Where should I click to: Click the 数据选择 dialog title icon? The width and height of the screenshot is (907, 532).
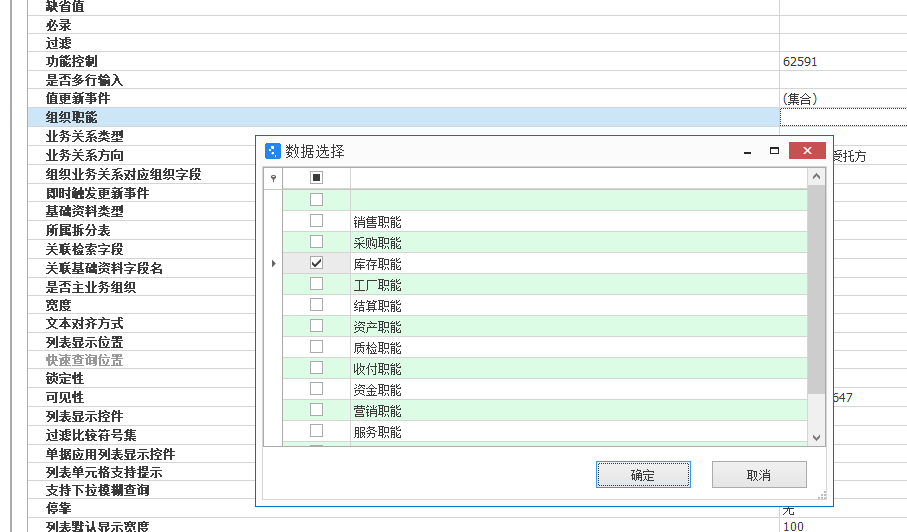point(272,151)
